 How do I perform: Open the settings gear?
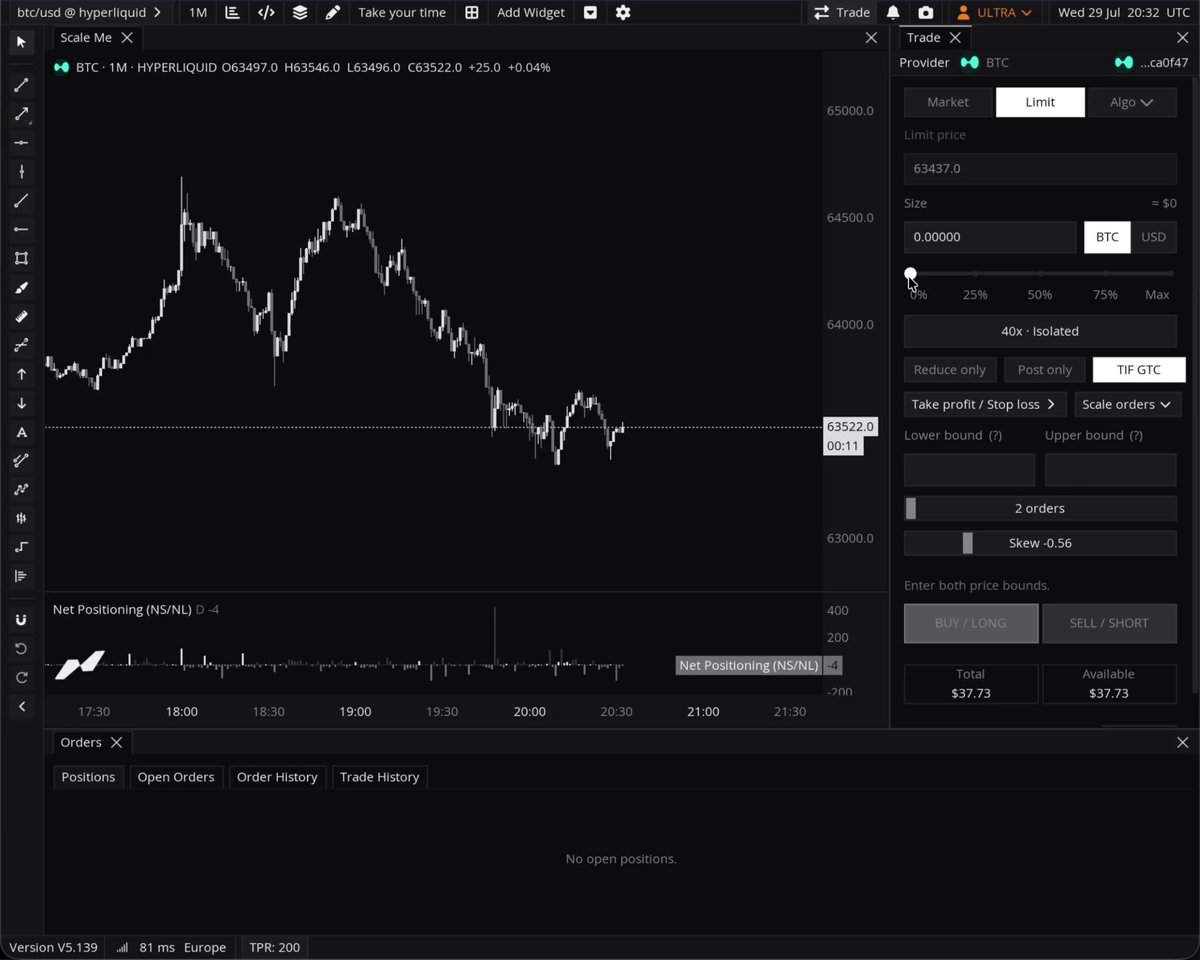(x=623, y=12)
